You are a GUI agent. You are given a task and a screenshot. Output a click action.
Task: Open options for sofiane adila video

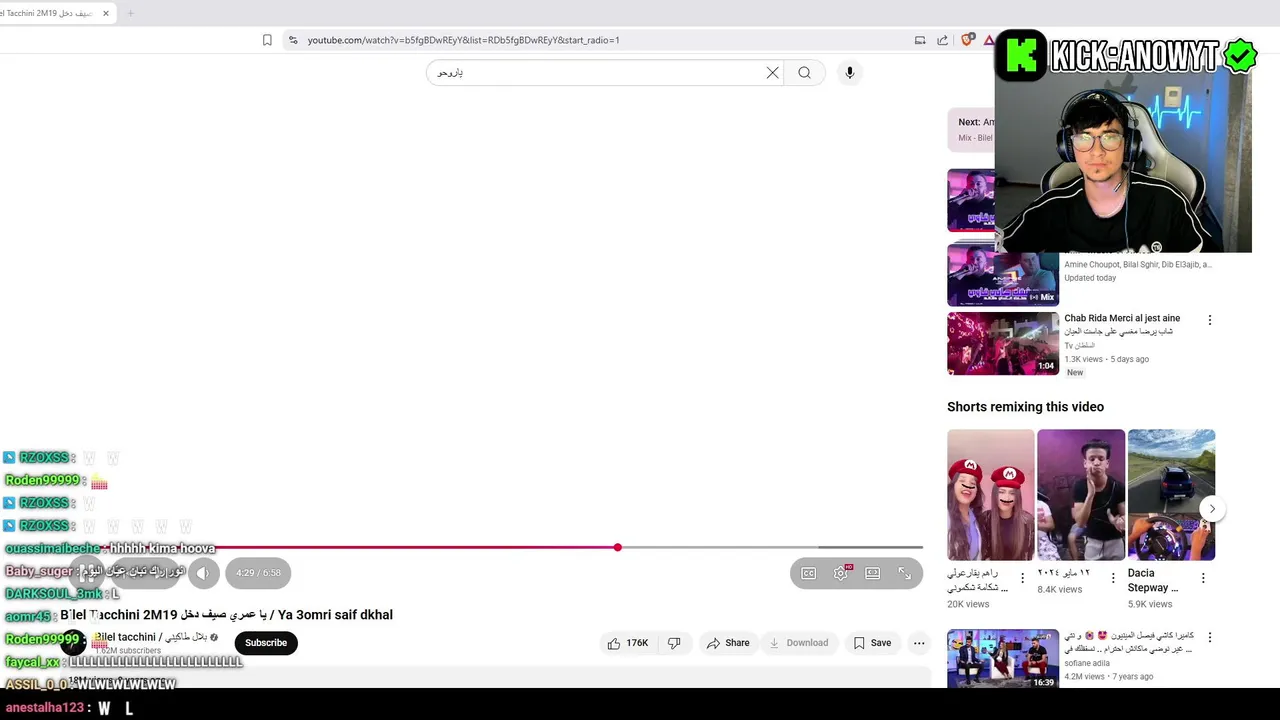click(1210, 637)
